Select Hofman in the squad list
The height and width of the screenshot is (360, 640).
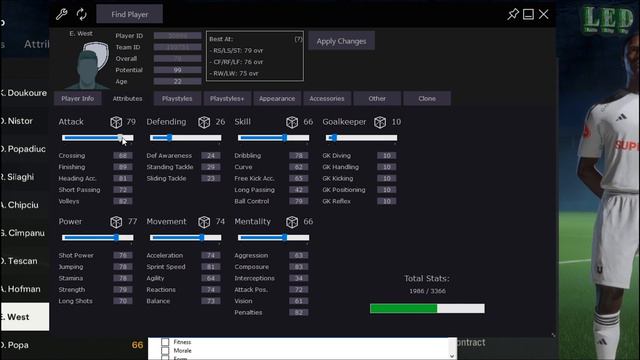tap(24, 289)
